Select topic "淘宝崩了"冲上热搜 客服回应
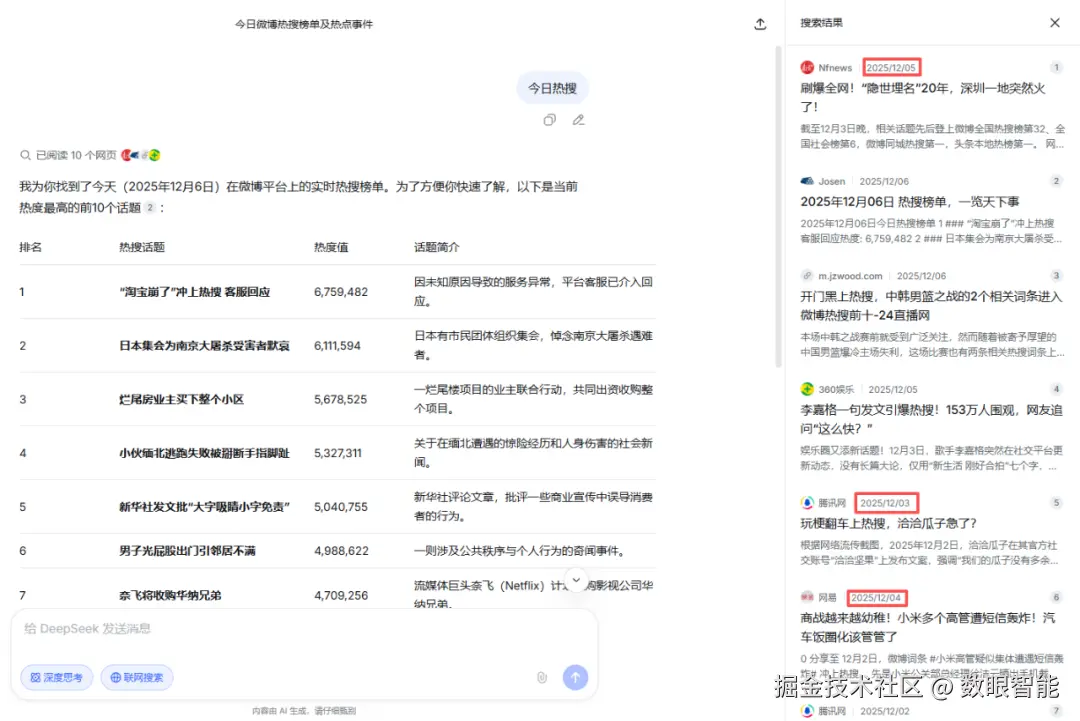Image resolution: width=1080 pixels, height=721 pixels. coord(195,292)
